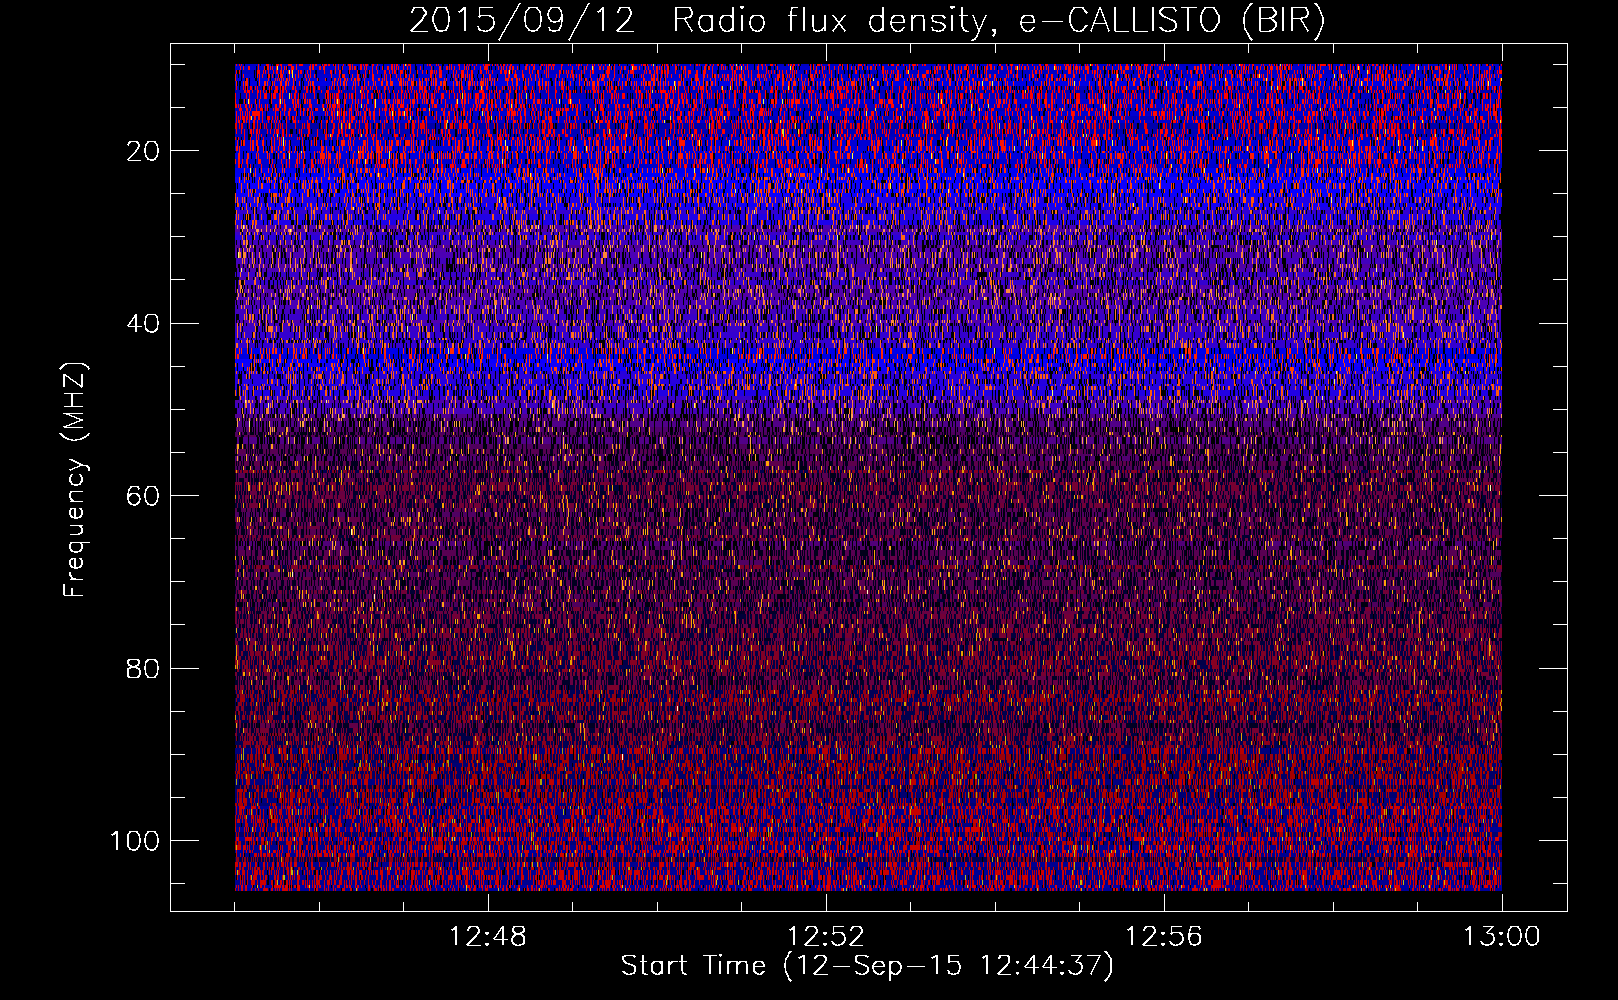Image resolution: width=1618 pixels, height=1000 pixels.
Task: Click the 'Start Time (12-Sep-15 12:44:37)' label
Action: tap(867, 966)
